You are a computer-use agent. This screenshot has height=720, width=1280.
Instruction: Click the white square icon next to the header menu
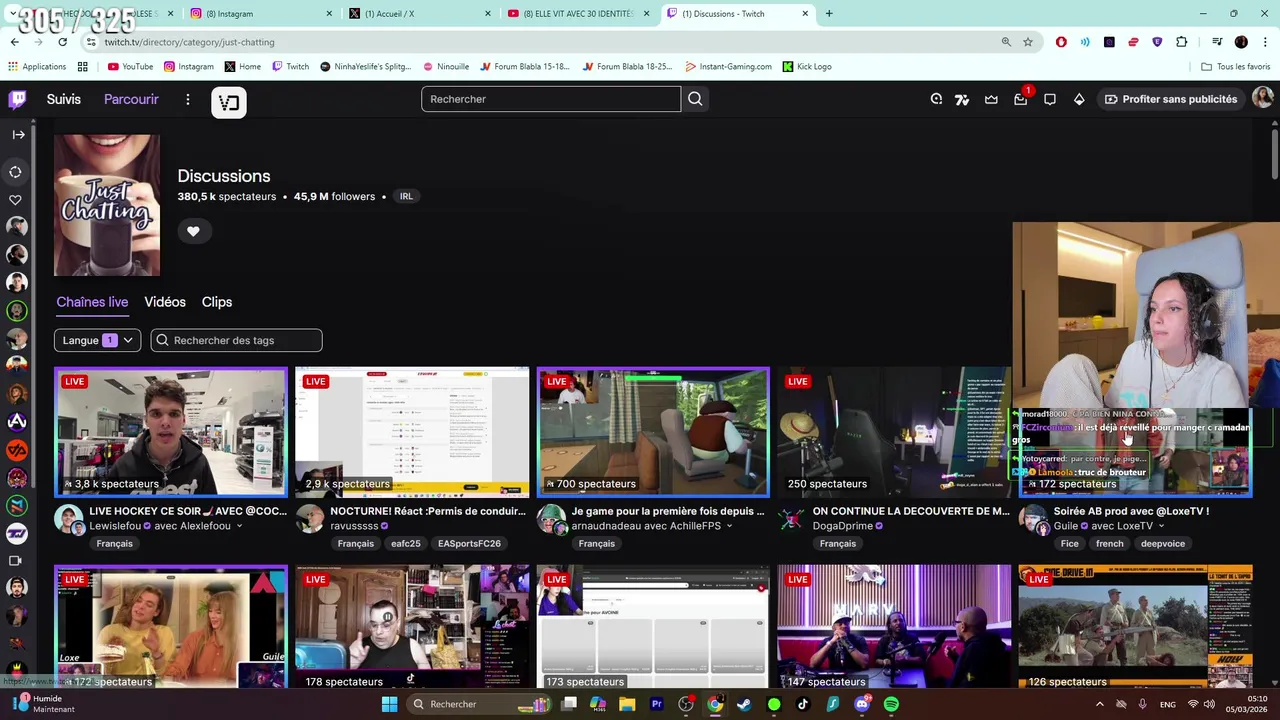229,102
